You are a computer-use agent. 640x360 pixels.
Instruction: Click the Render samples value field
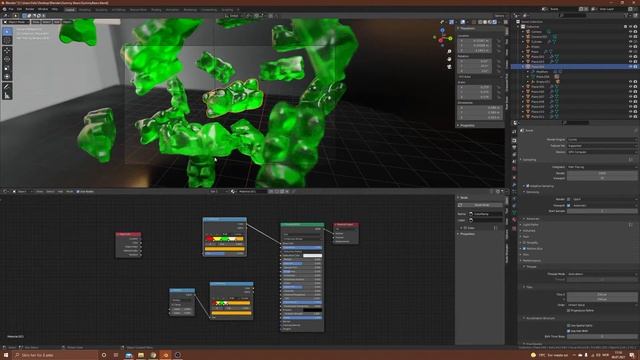(x=602, y=173)
